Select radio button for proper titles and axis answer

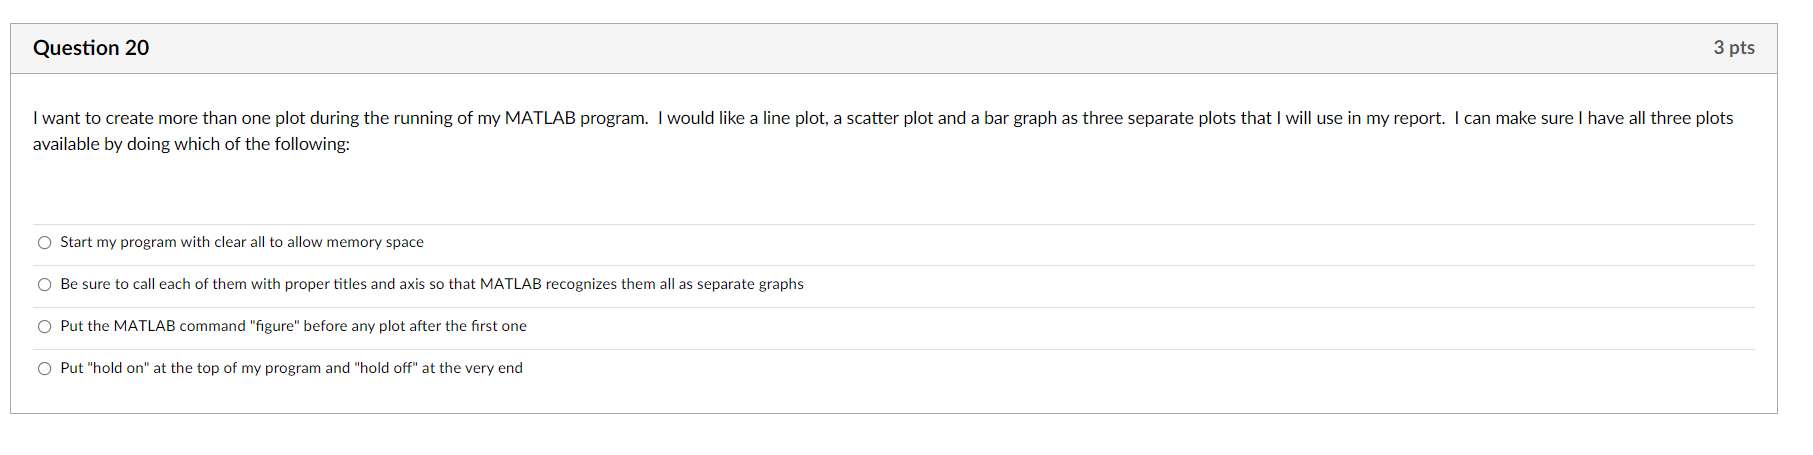tap(44, 284)
